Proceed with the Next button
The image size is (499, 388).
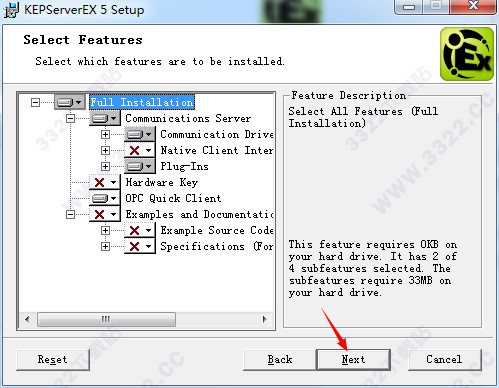353,359
